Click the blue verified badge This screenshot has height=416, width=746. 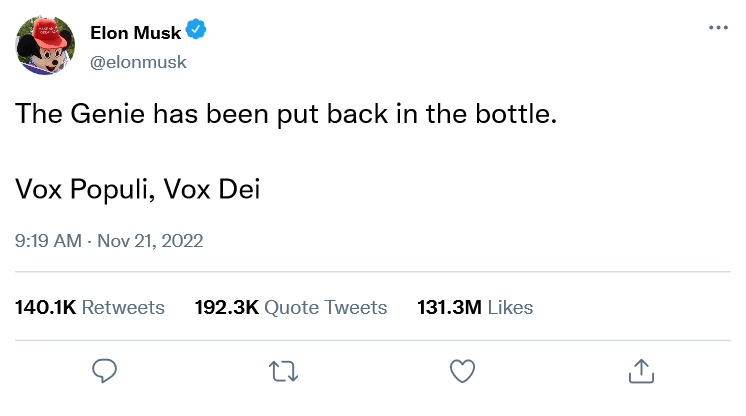198,33
